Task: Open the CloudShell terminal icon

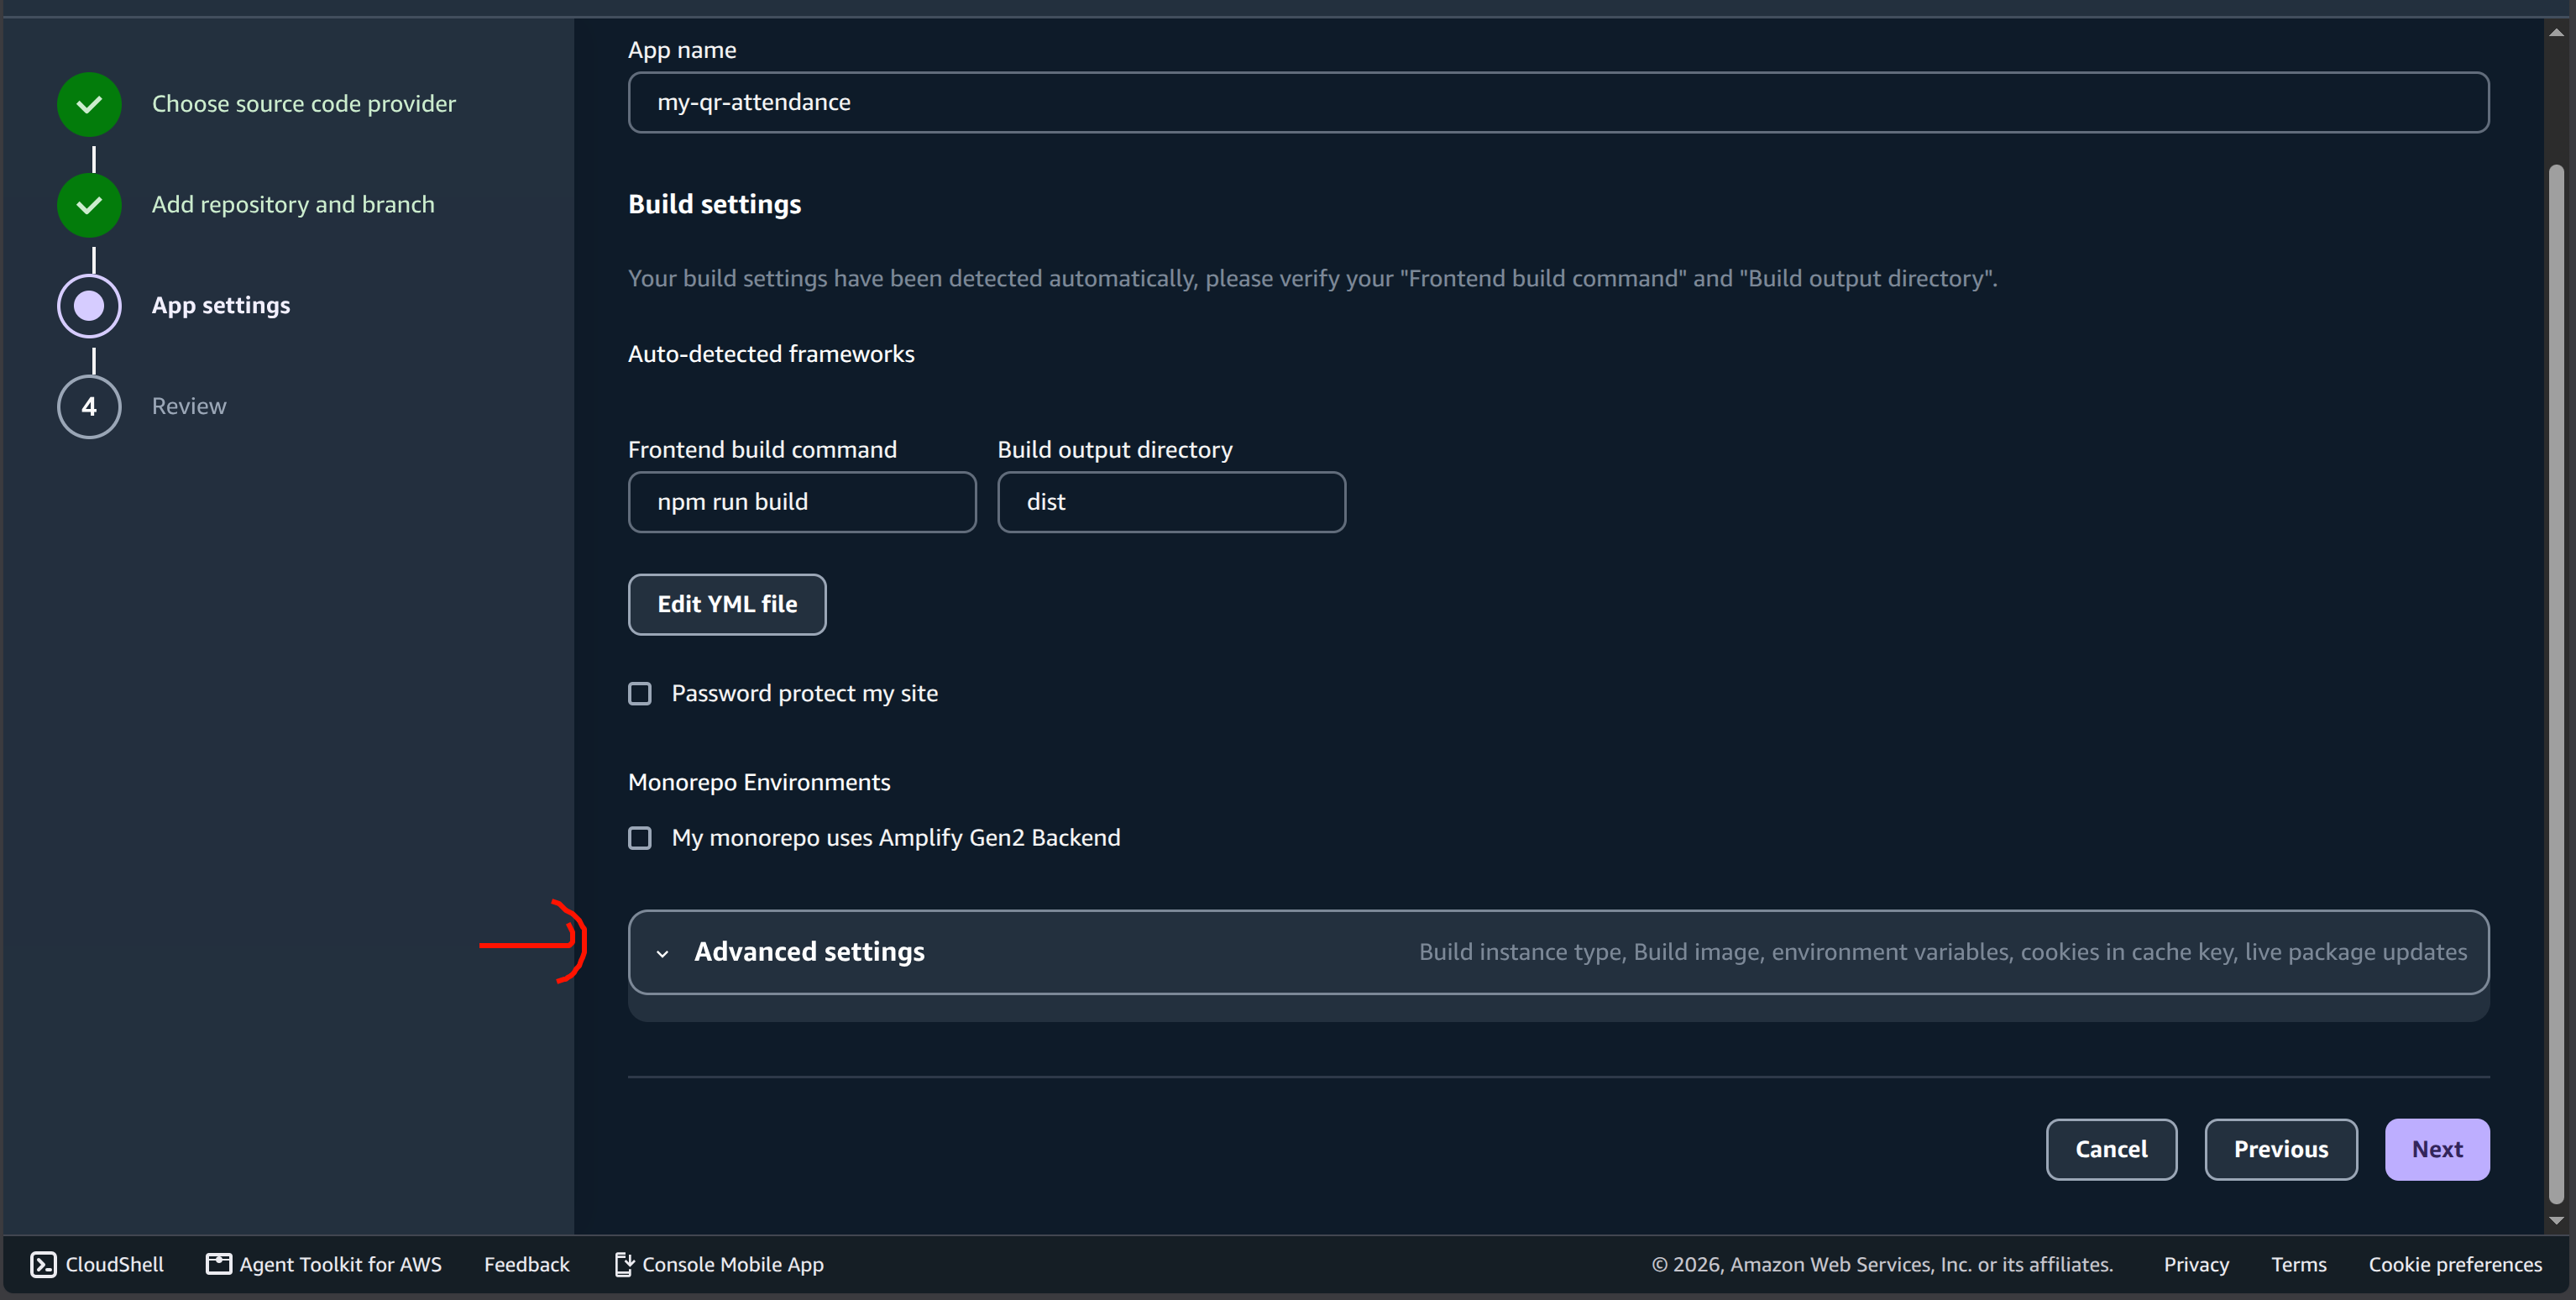Action: 43,1264
